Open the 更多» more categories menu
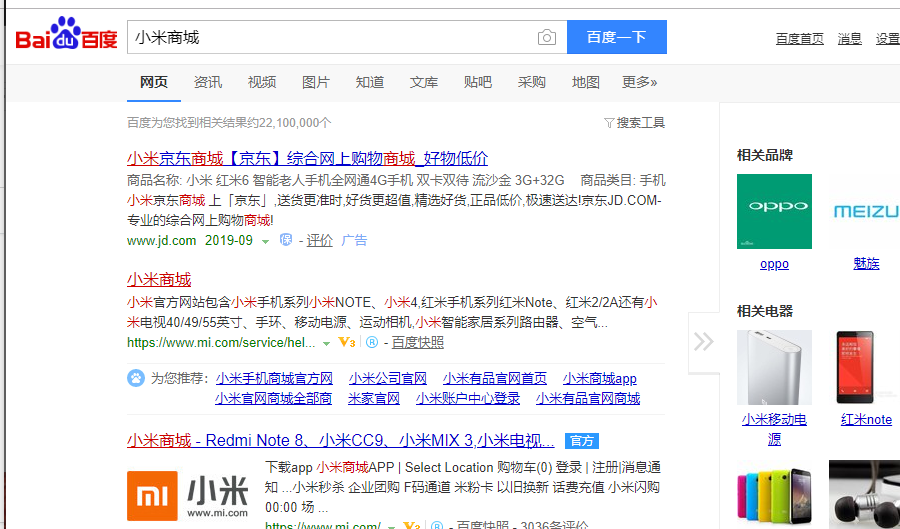The image size is (900, 529). [x=639, y=82]
